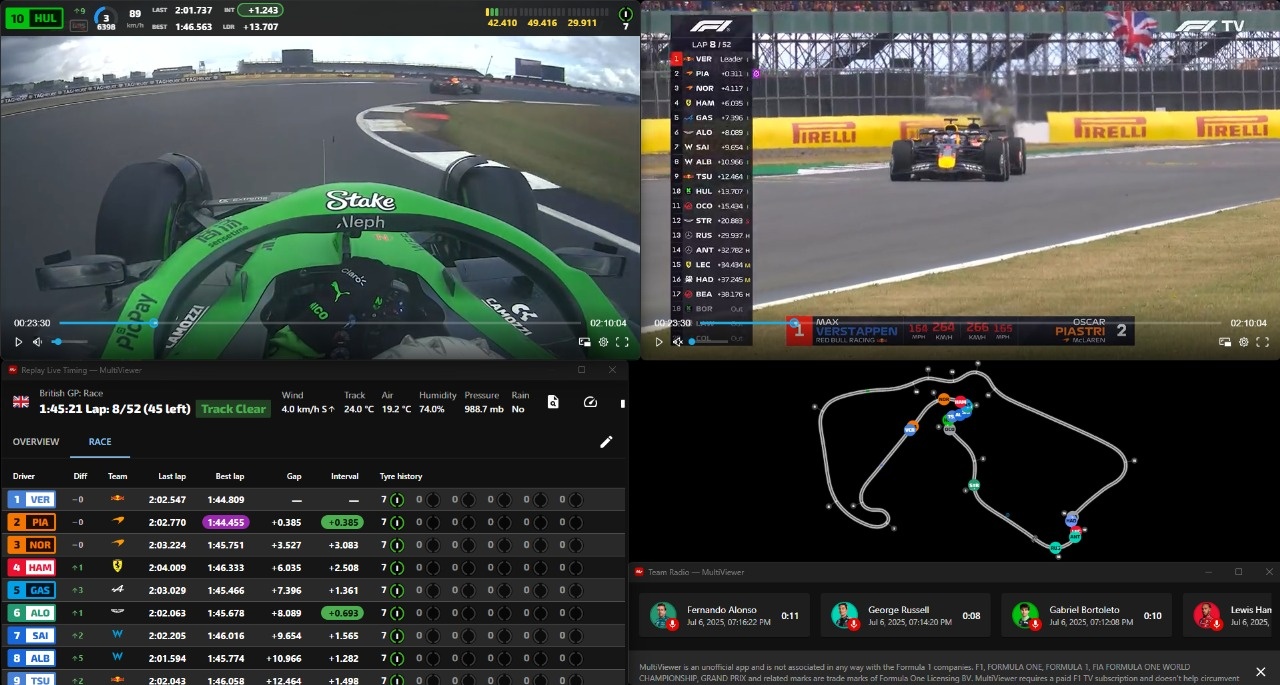The width and height of the screenshot is (1280, 685).
Task: Click the pencil edit icon on the race table
Action: (606, 442)
